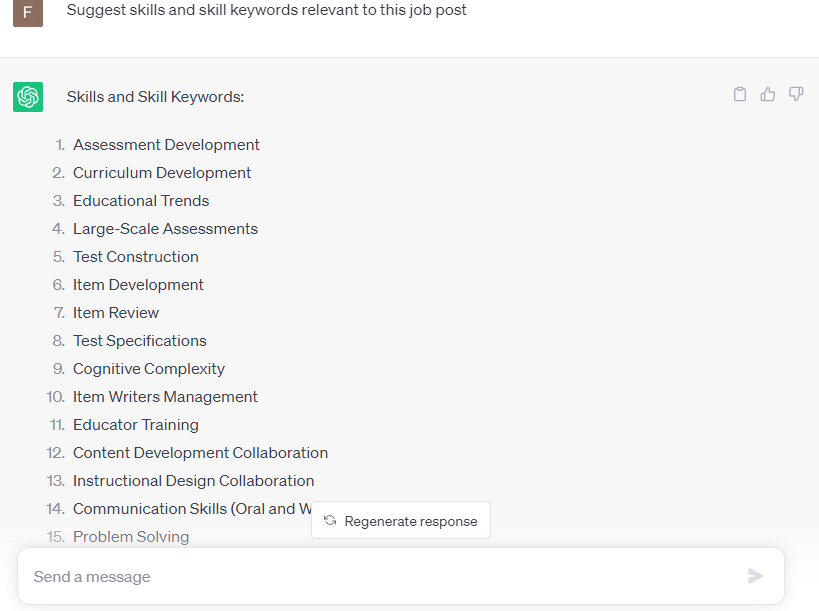
Task: Give the response a thumbs down
Action: pos(796,95)
